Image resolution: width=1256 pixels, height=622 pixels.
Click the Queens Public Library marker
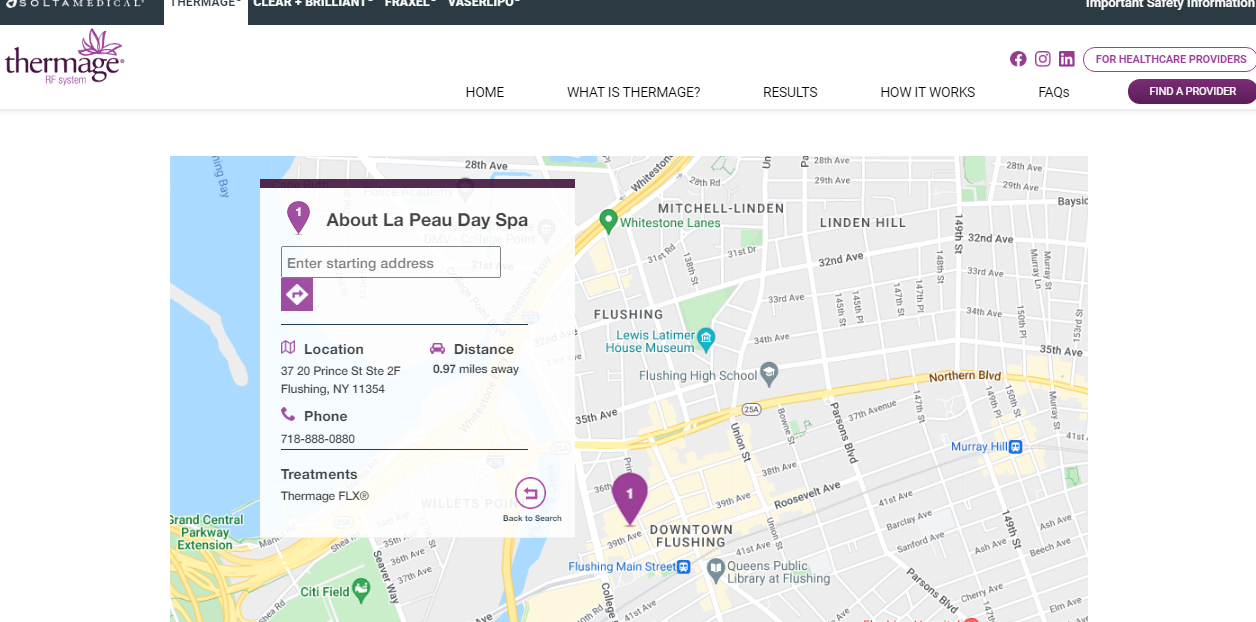click(x=715, y=570)
